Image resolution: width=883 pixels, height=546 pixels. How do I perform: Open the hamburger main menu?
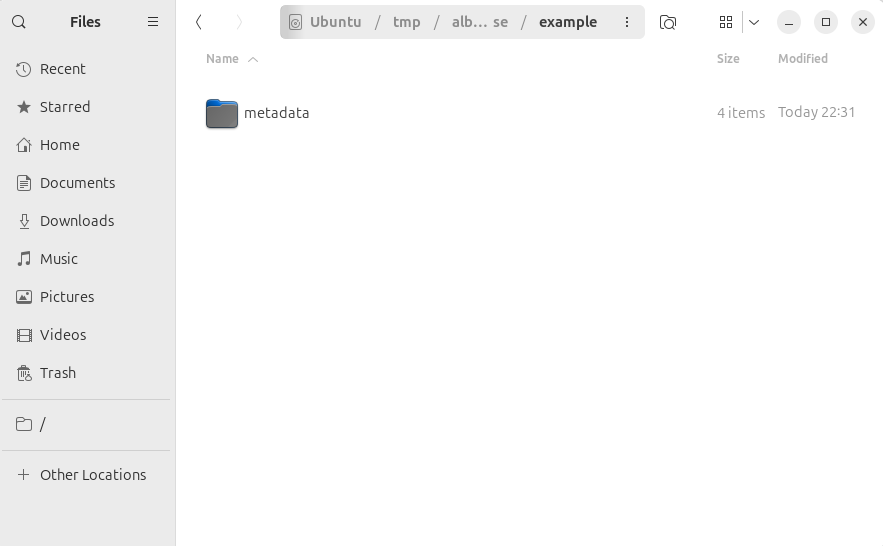pyautogui.click(x=153, y=22)
